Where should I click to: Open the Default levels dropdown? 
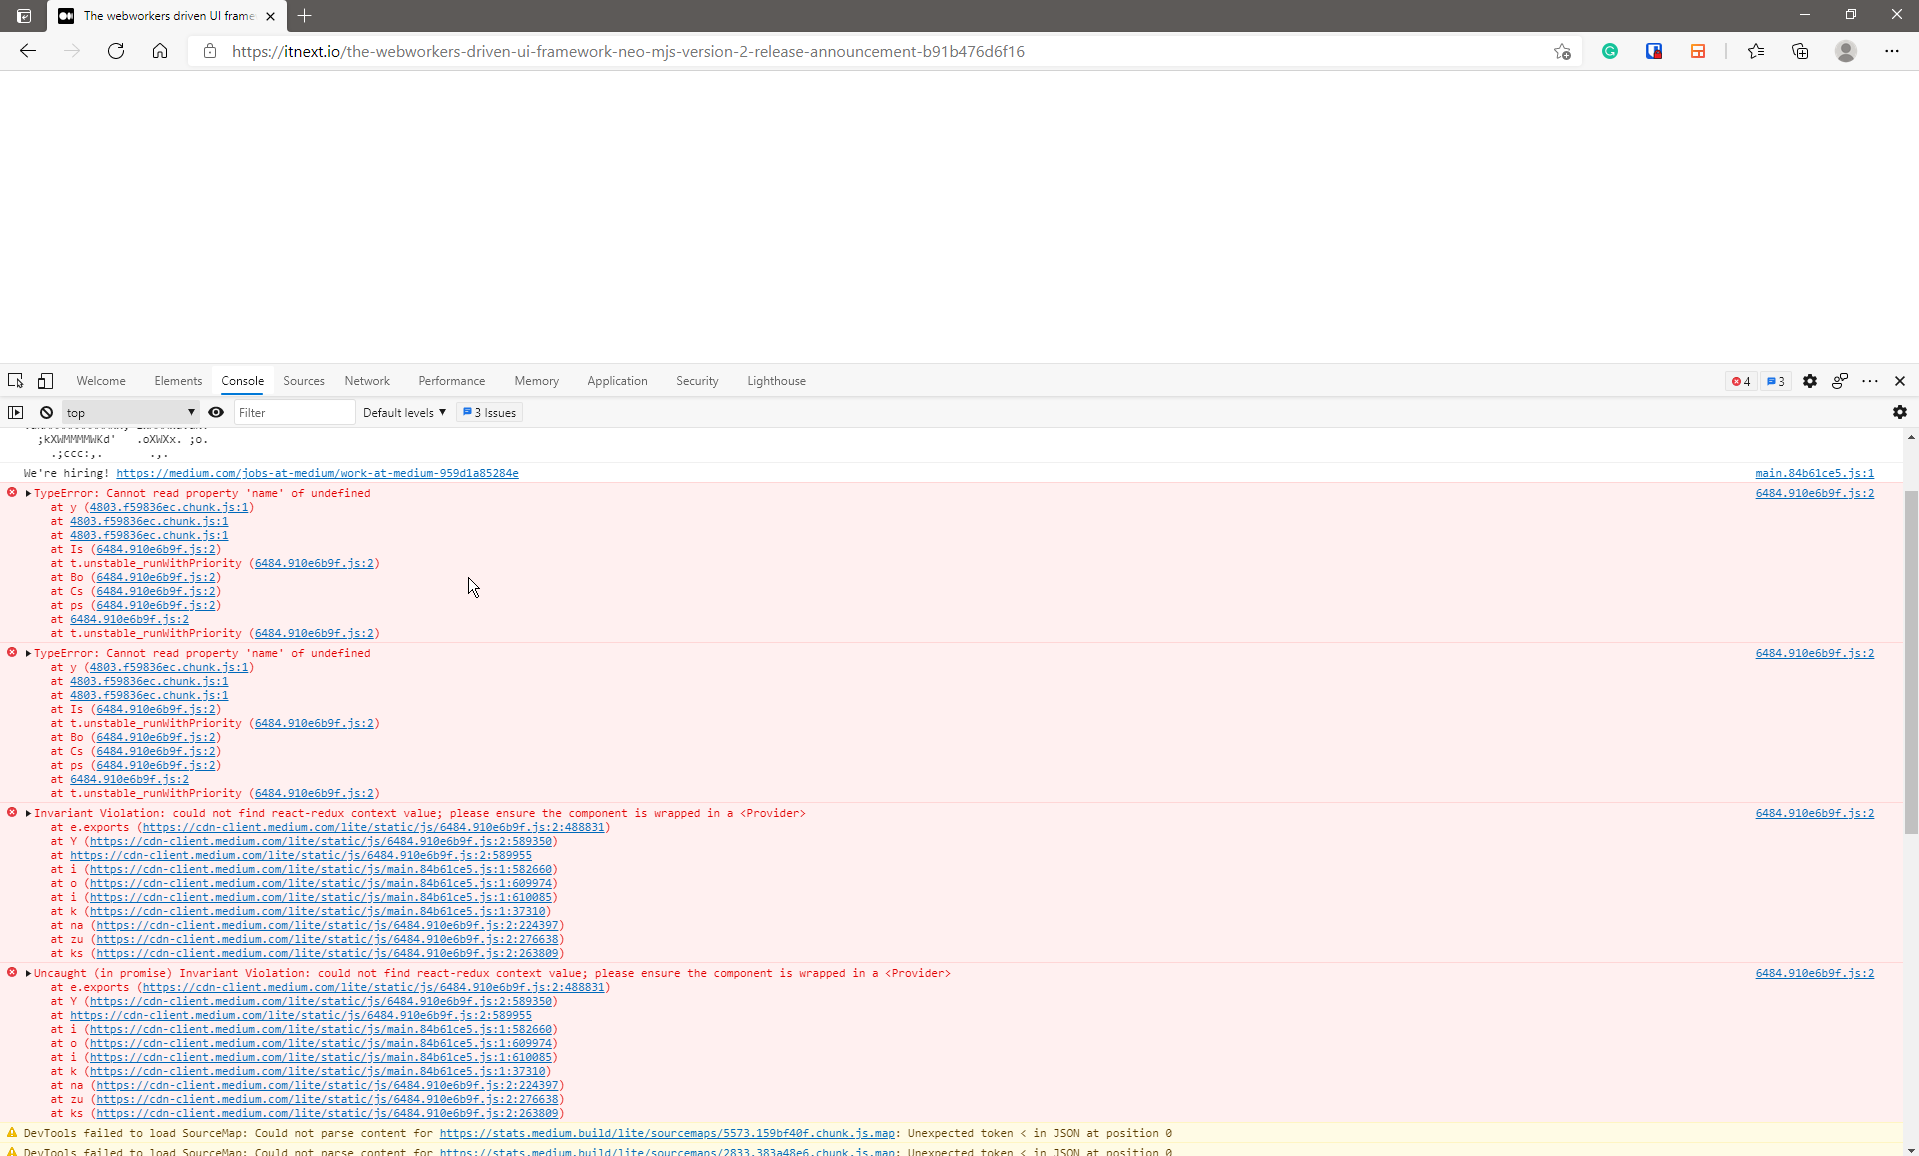point(404,412)
